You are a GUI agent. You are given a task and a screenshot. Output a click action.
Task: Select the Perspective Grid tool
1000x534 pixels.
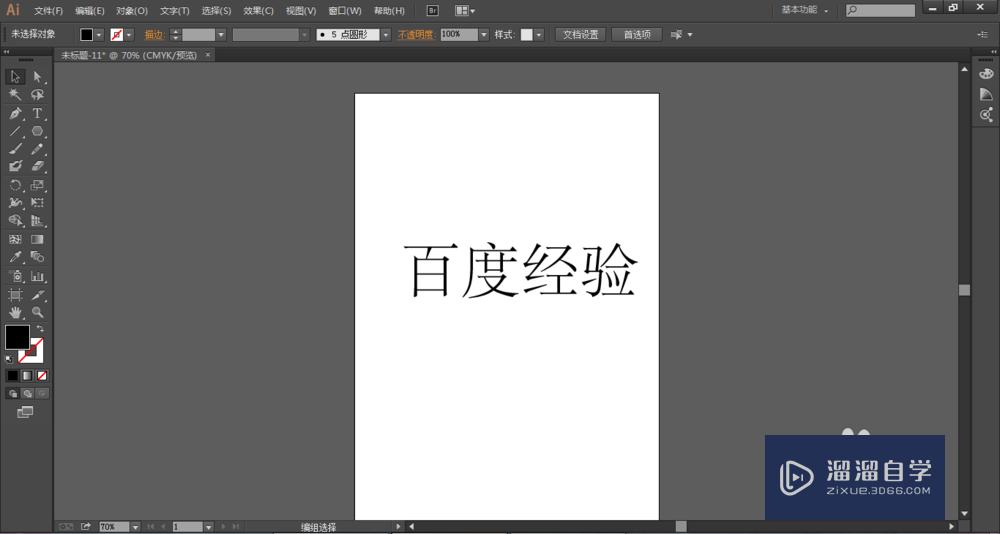(x=37, y=221)
